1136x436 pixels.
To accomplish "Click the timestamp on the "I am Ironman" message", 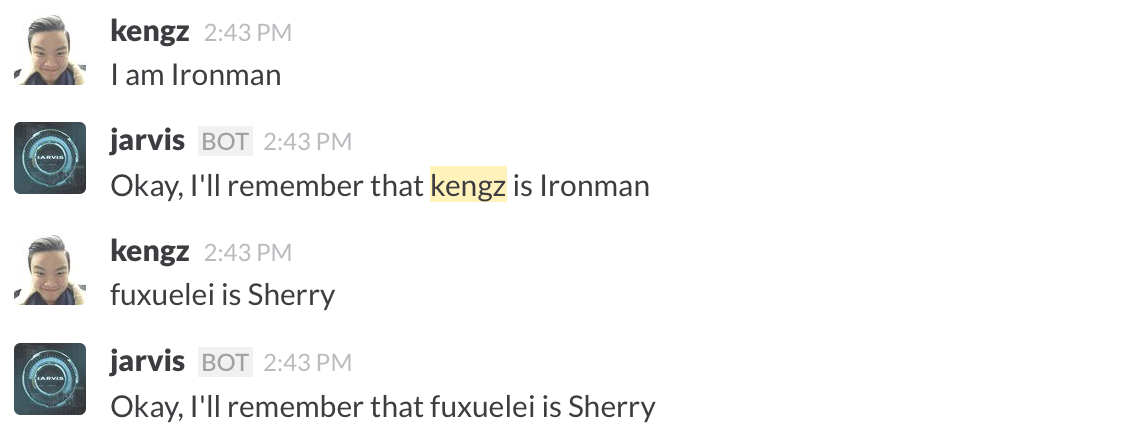I will point(248,33).
